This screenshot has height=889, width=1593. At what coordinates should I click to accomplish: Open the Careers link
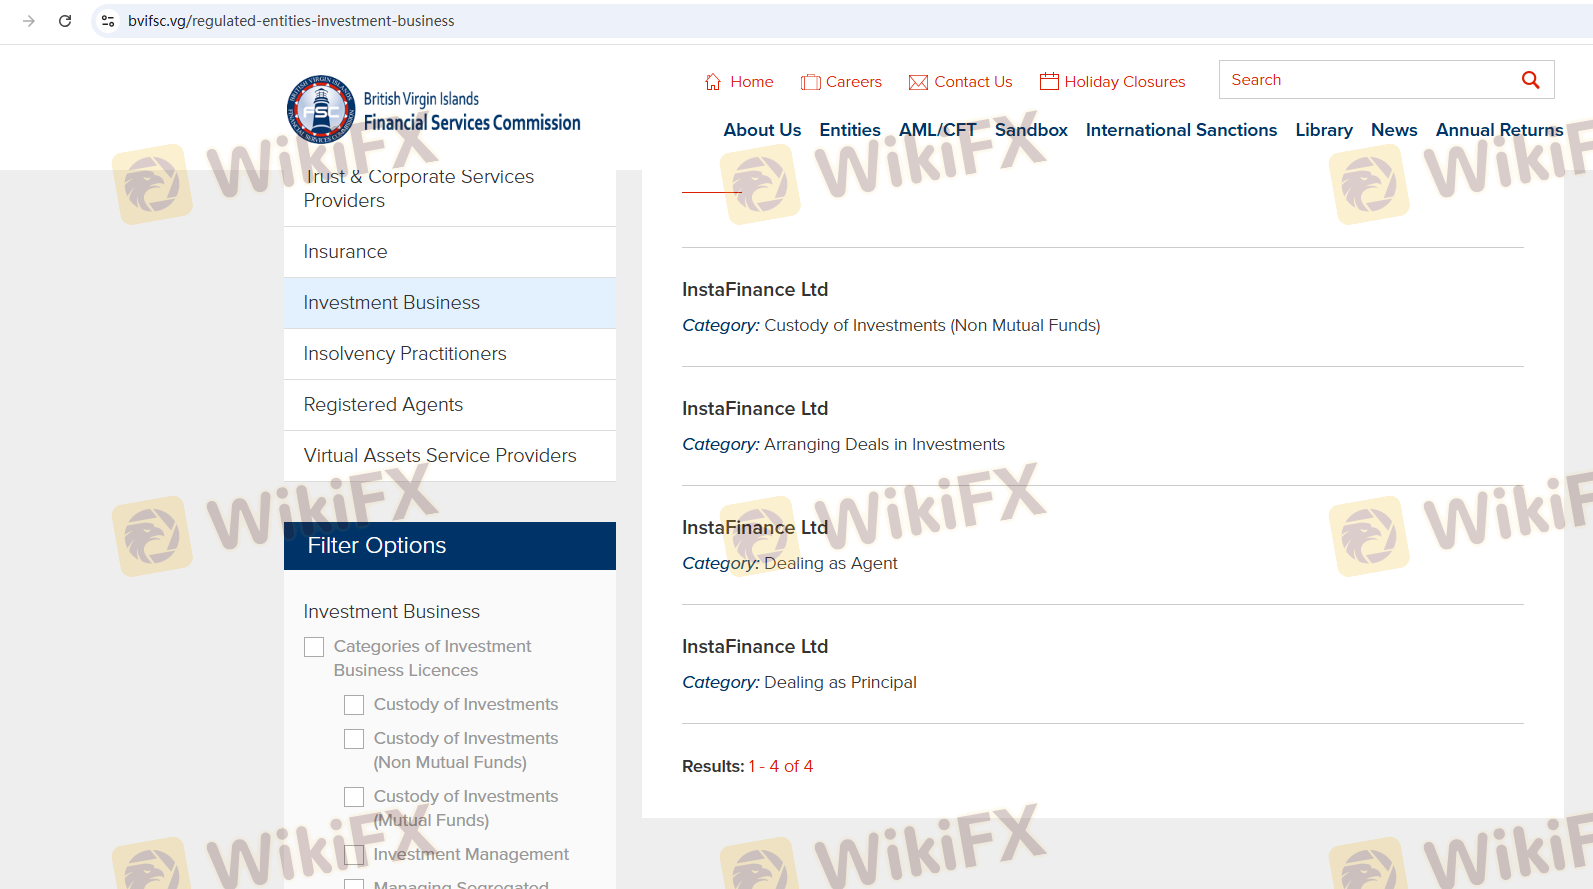click(x=854, y=82)
